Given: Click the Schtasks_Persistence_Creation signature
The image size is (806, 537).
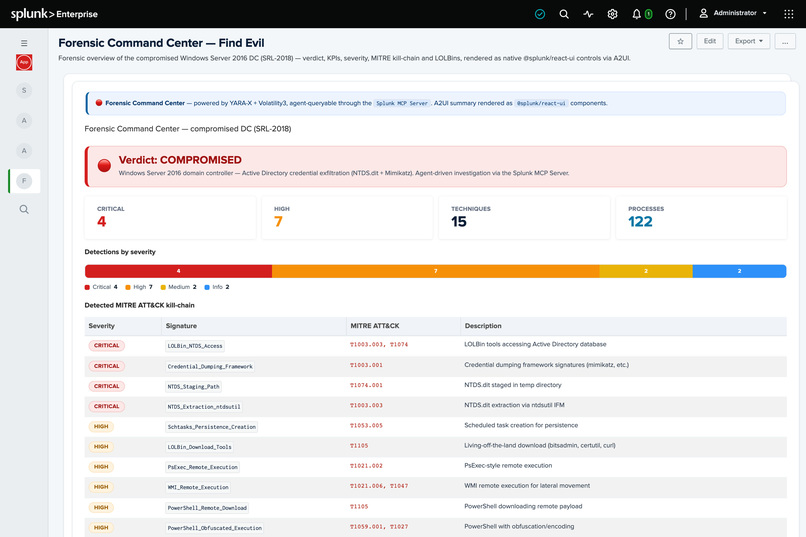Looking at the screenshot, I should pyautogui.click(x=211, y=427).
